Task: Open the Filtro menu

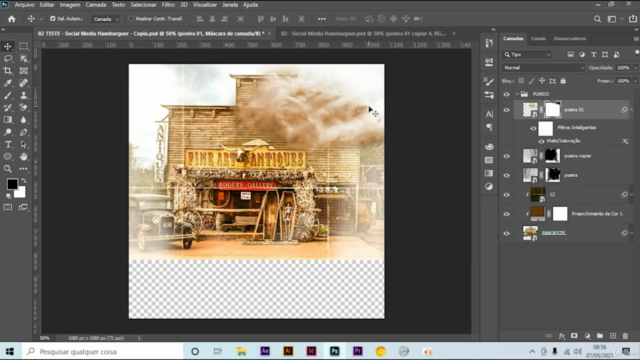Action: click(168, 5)
